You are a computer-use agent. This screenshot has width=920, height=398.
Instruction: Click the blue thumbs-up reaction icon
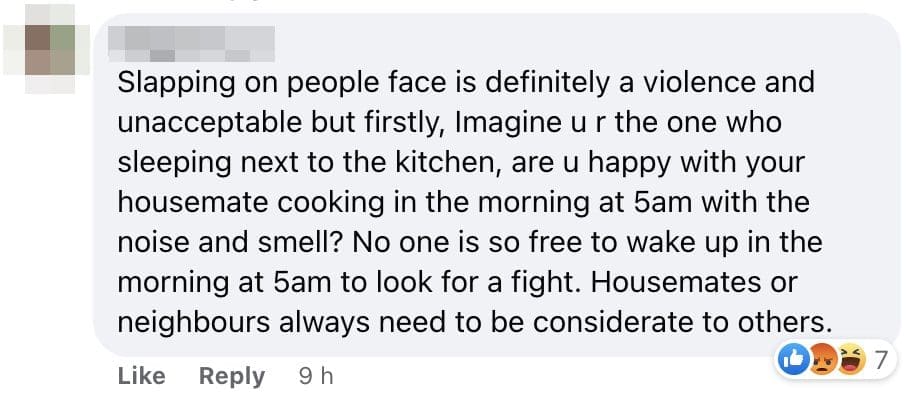click(790, 360)
